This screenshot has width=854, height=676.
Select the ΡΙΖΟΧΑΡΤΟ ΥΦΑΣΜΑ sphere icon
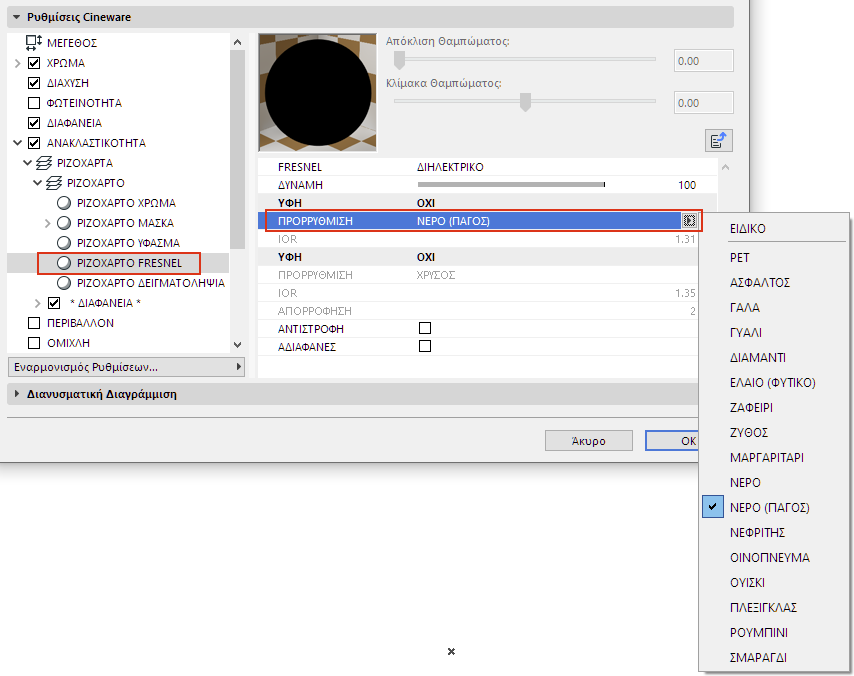tap(64, 243)
